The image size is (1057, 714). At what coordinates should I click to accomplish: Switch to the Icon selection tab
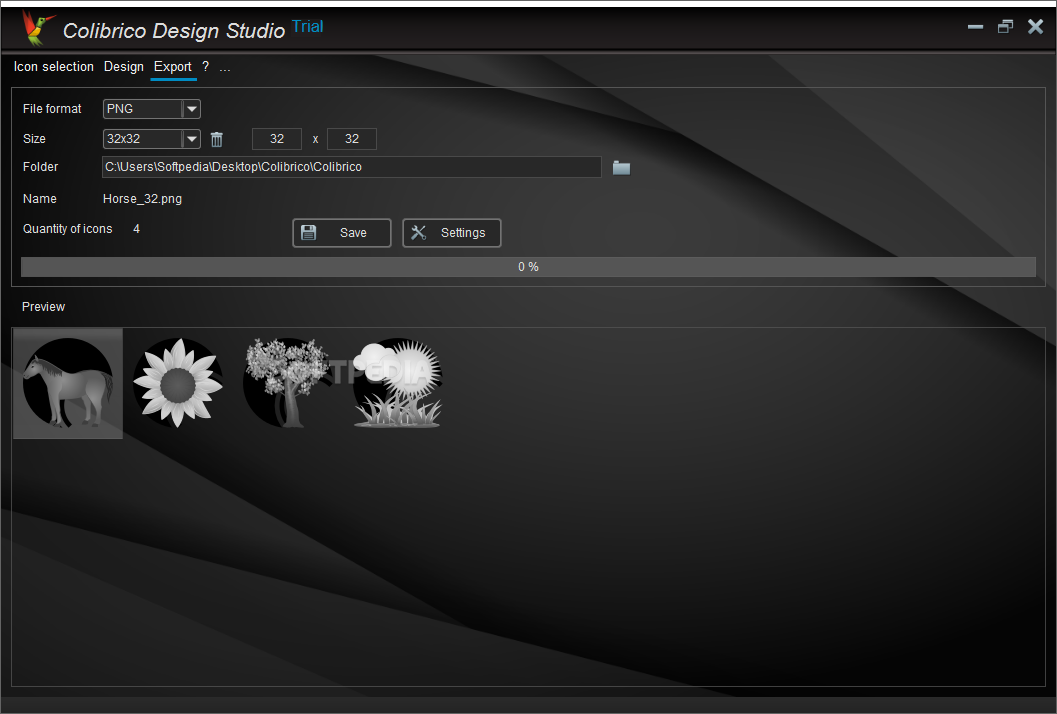coord(54,67)
